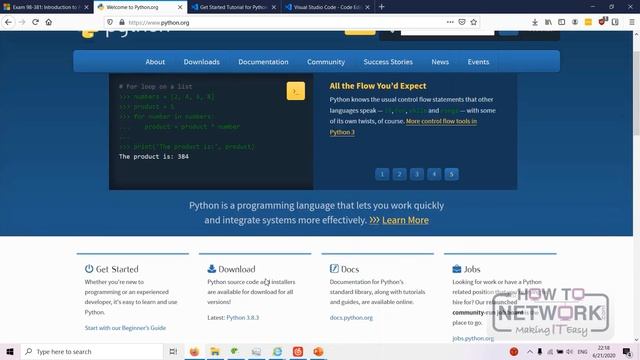Open the Success Stories menu

pyautogui.click(x=388, y=62)
